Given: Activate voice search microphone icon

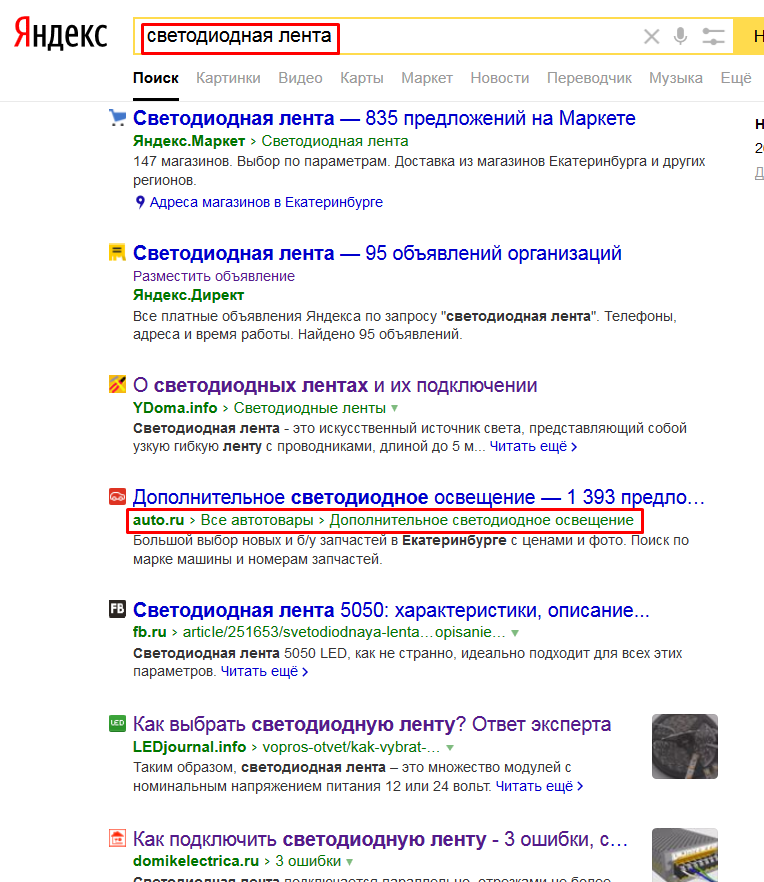Looking at the screenshot, I should [680, 36].
